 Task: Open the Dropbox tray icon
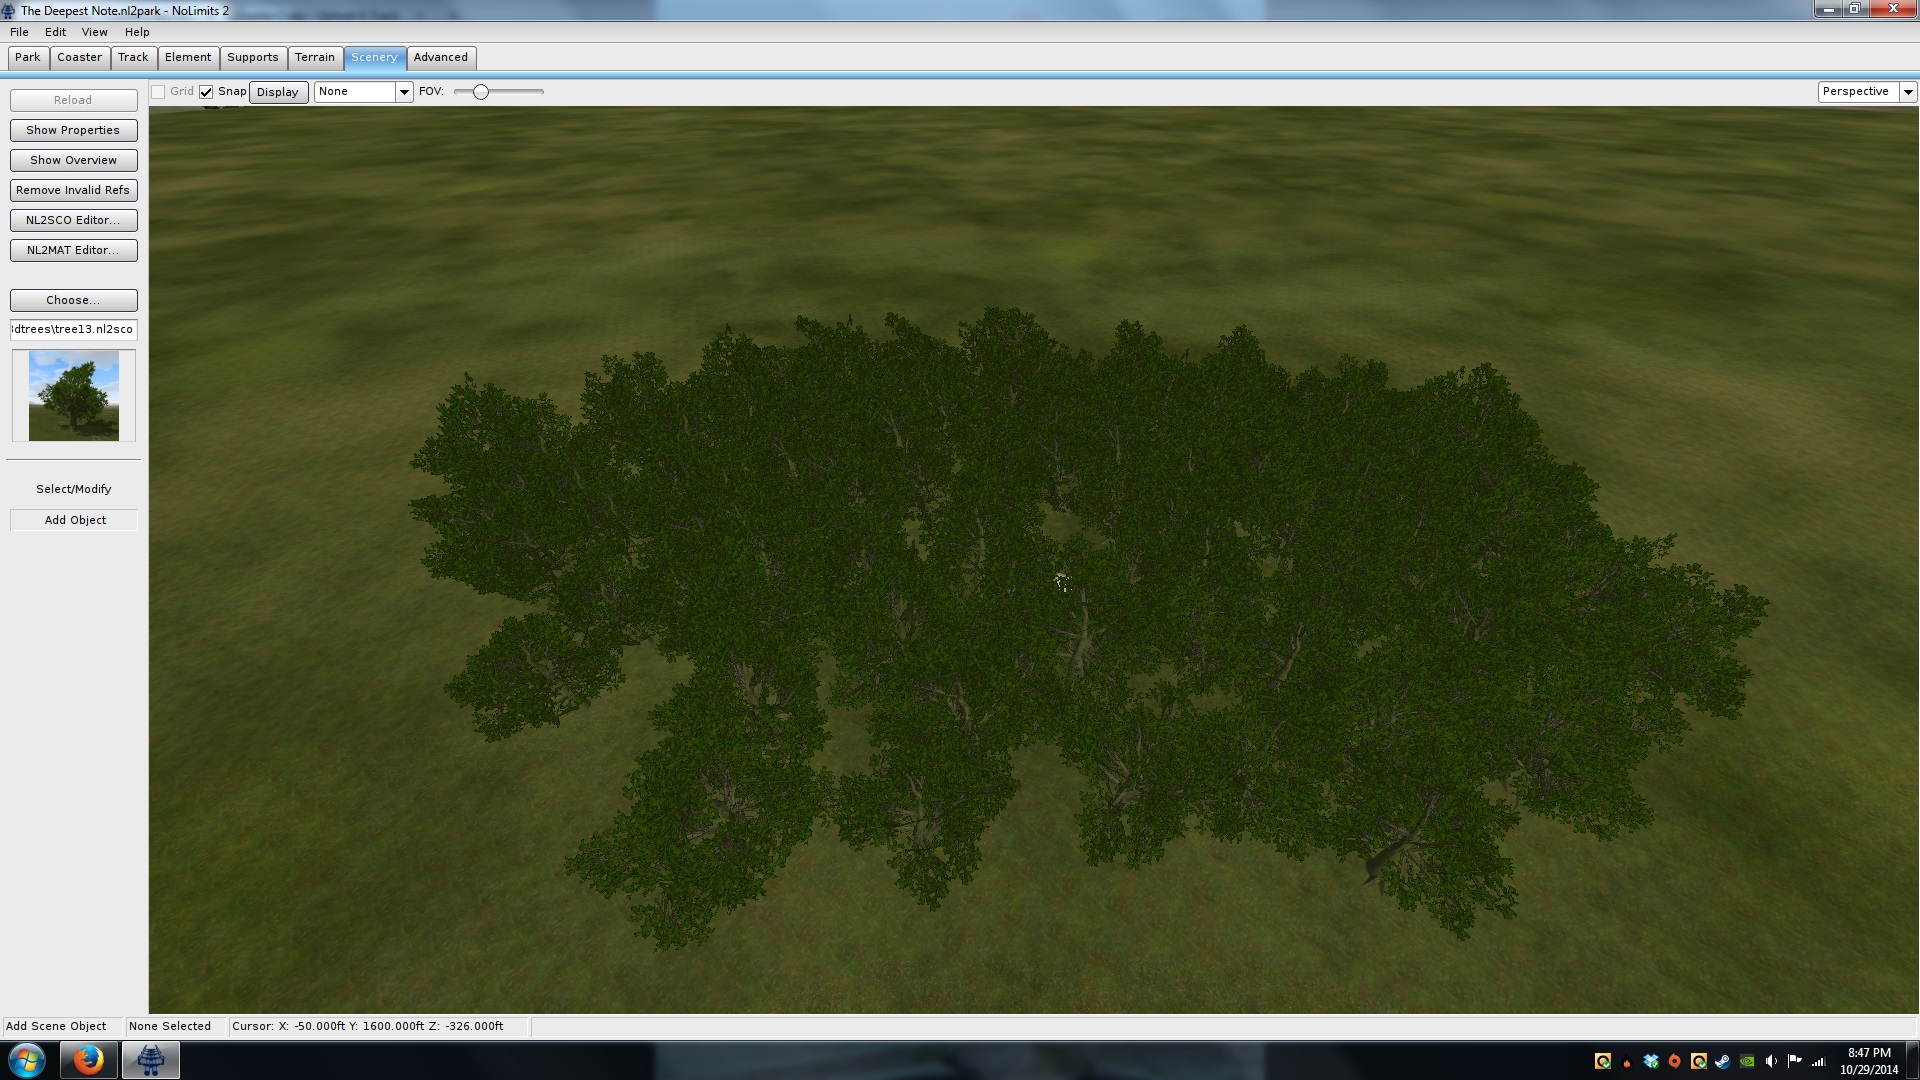point(1651,1061)
